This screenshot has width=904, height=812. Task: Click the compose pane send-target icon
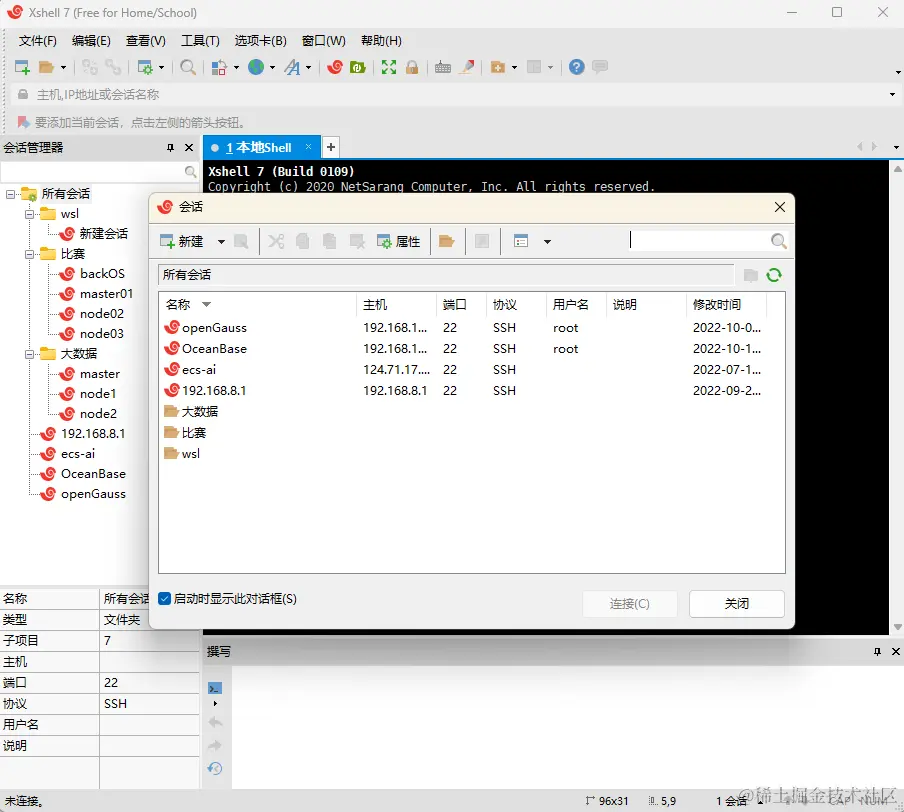coord(214,688)
